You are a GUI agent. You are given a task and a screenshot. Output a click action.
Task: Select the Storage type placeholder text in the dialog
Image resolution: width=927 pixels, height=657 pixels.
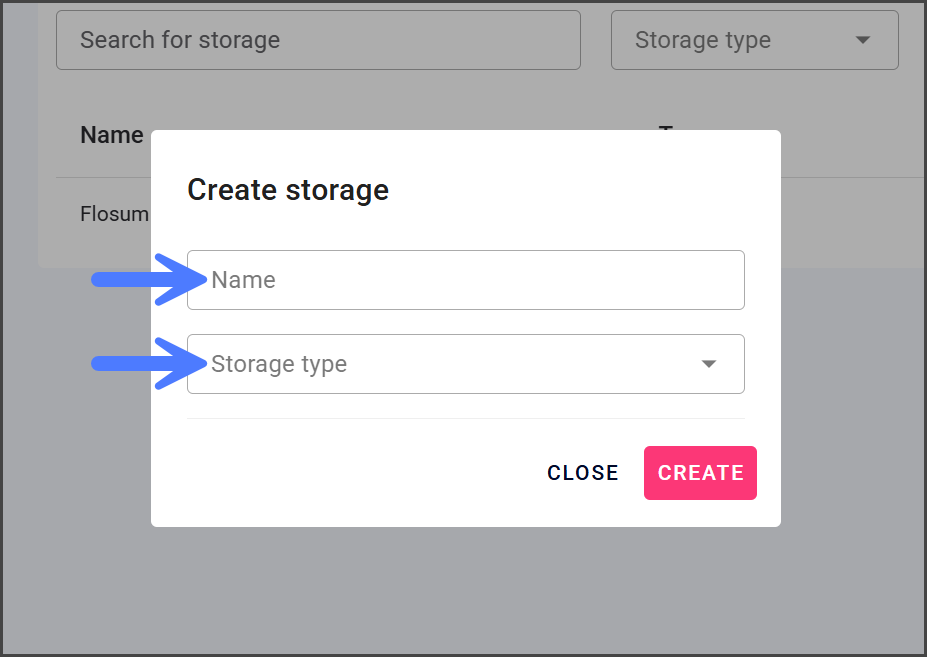click(x=279, y=364)
